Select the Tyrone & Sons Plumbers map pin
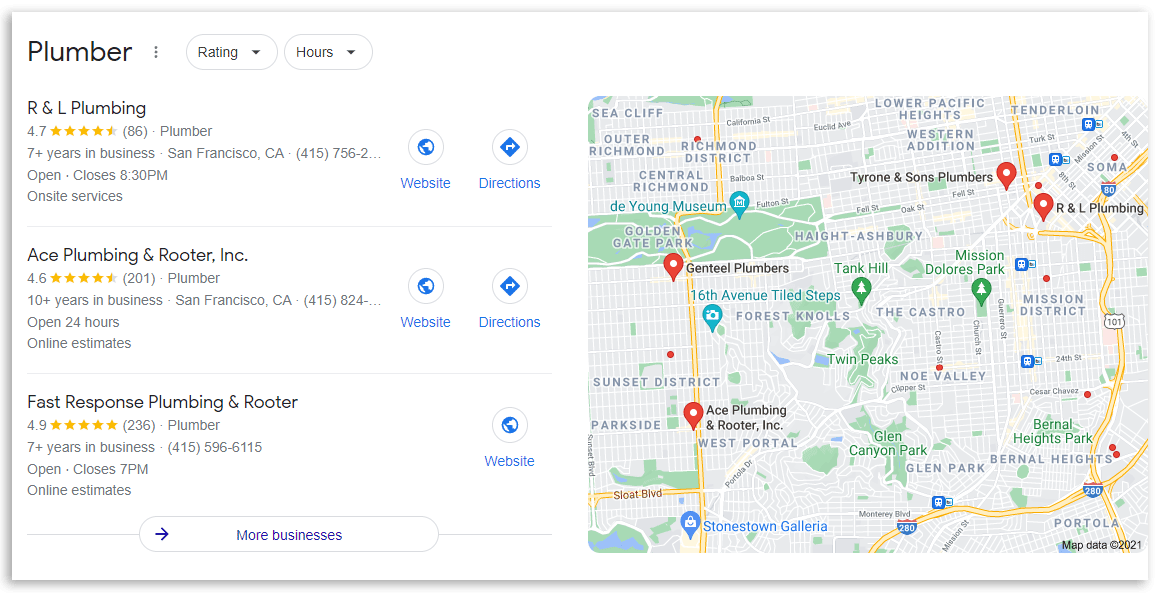The width and height of the screenshot is (1161, 593). [x=1006, y=176]
